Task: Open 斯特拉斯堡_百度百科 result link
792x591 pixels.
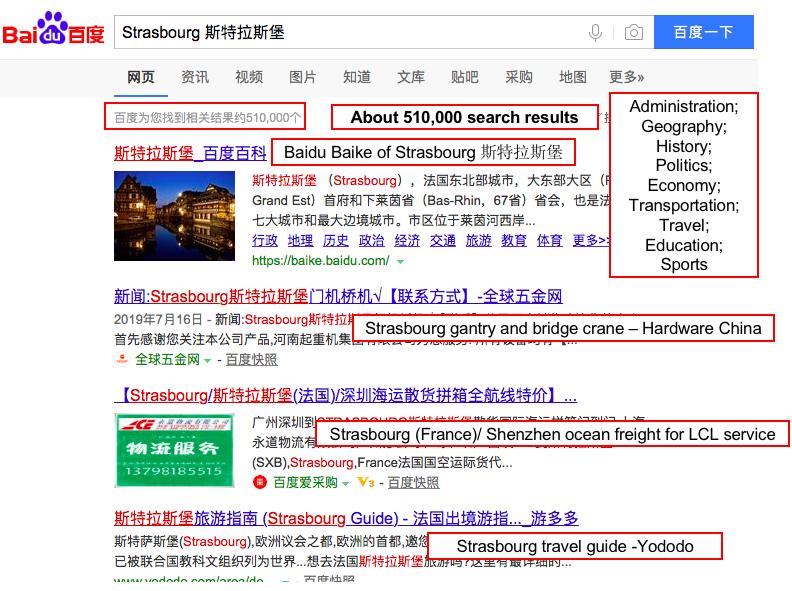Action: pyautogui.click(x=190, y=153)
